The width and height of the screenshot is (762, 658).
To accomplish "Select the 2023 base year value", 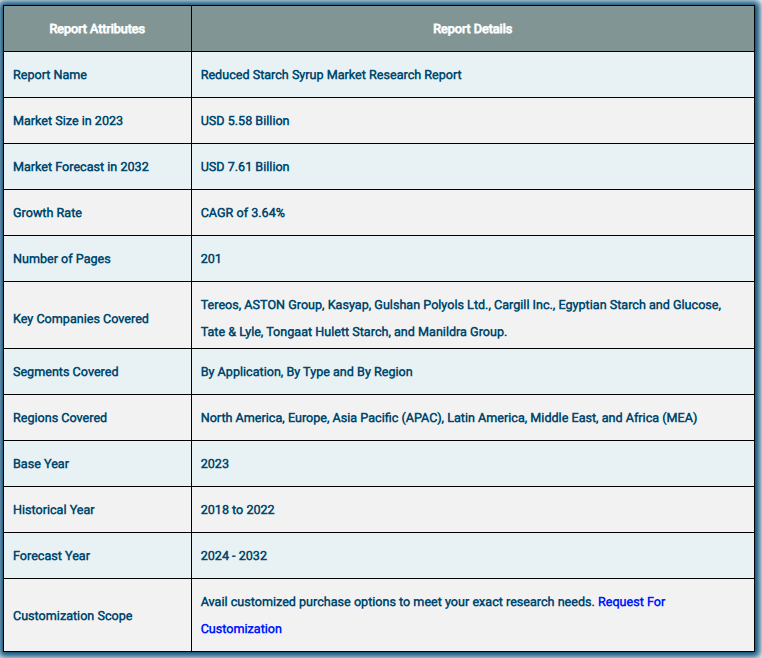I will tap(214, 464).
